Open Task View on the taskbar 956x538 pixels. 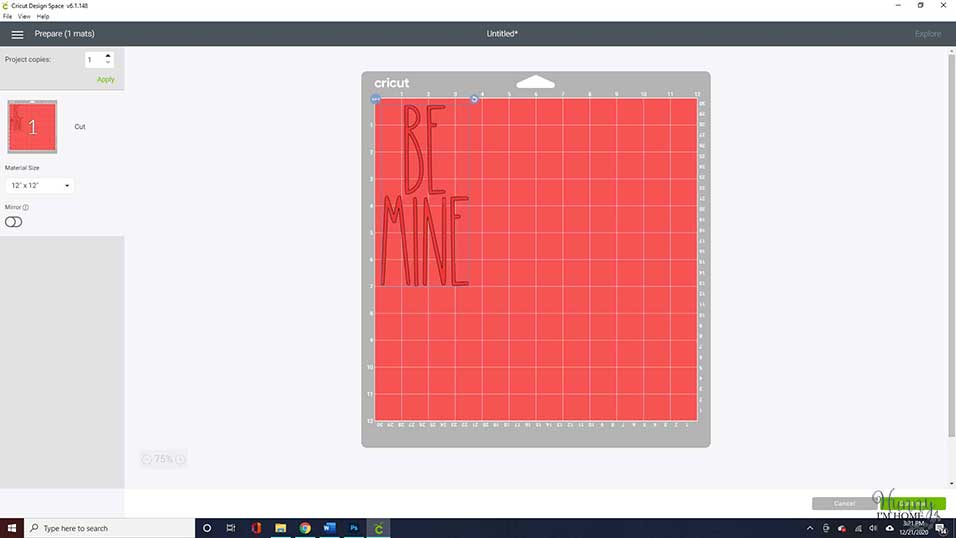(231, 528)
